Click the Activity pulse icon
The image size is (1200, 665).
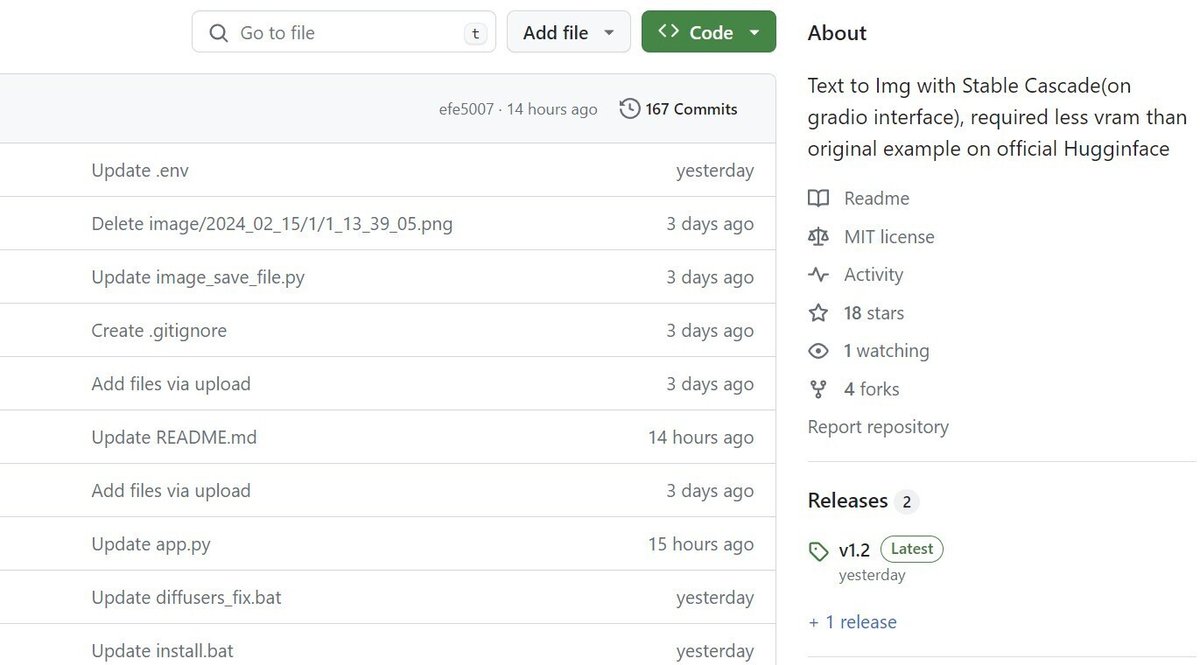click(x=819, y=275)
